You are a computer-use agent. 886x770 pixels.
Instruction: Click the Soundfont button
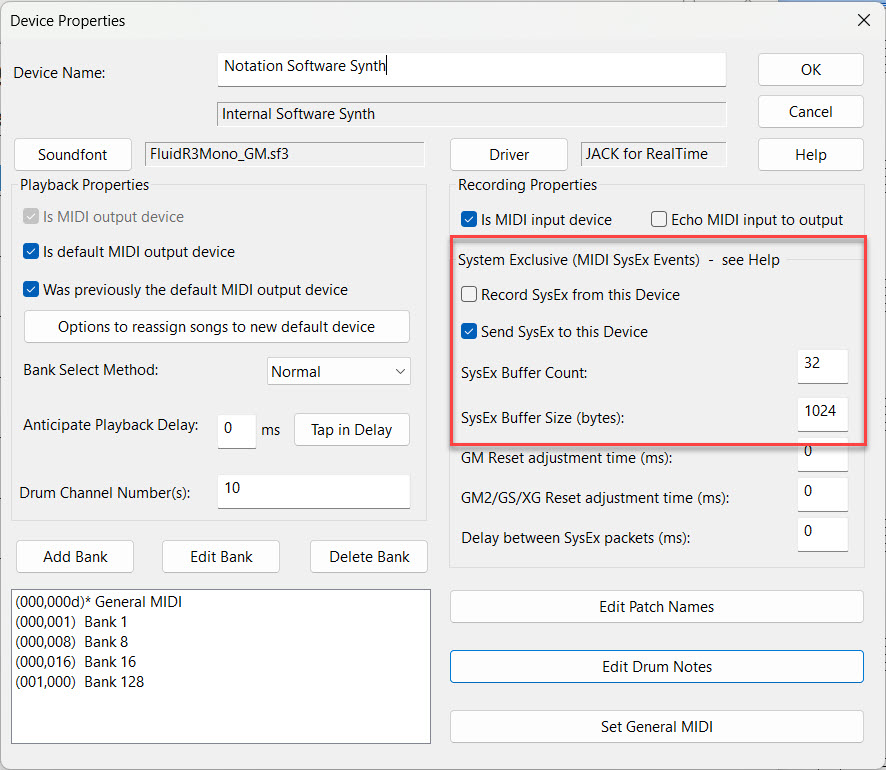[x=75, y=155]
